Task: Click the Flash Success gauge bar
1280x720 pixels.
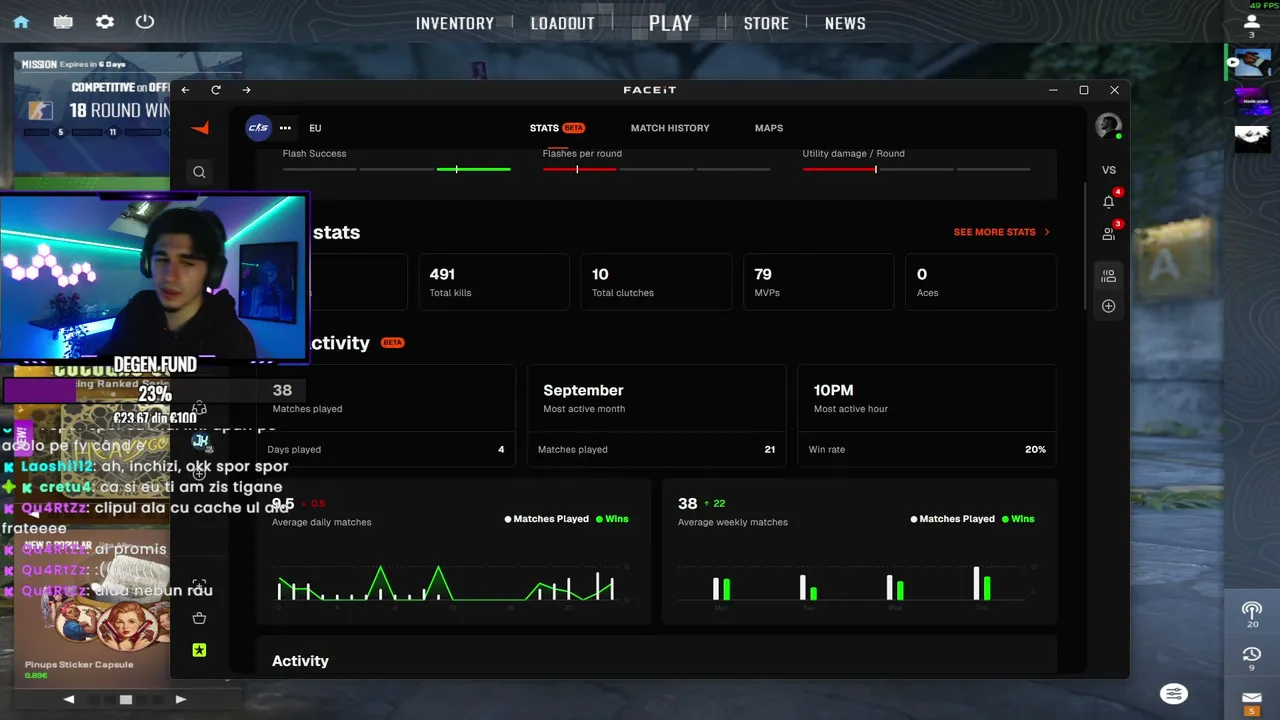Action: [397, 169]
